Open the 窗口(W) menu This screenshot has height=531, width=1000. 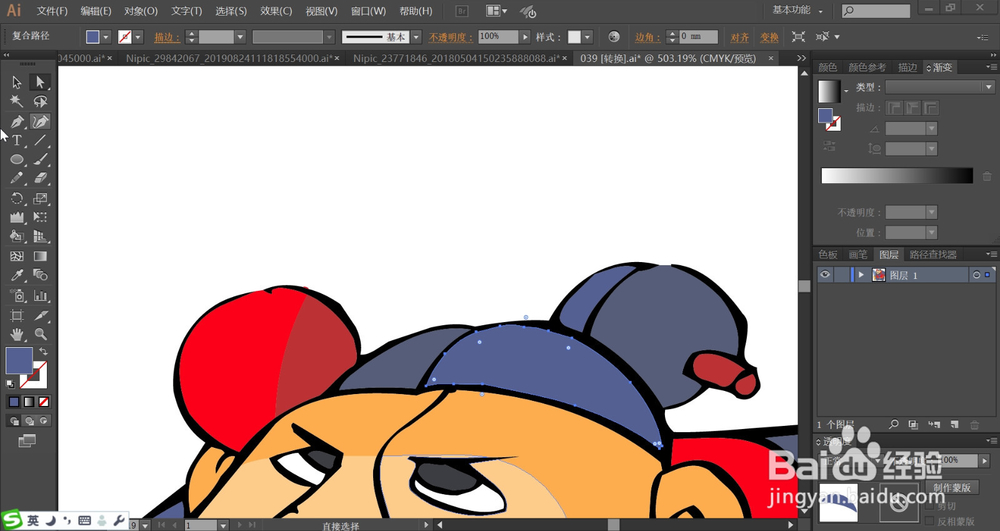coord(369,11)
